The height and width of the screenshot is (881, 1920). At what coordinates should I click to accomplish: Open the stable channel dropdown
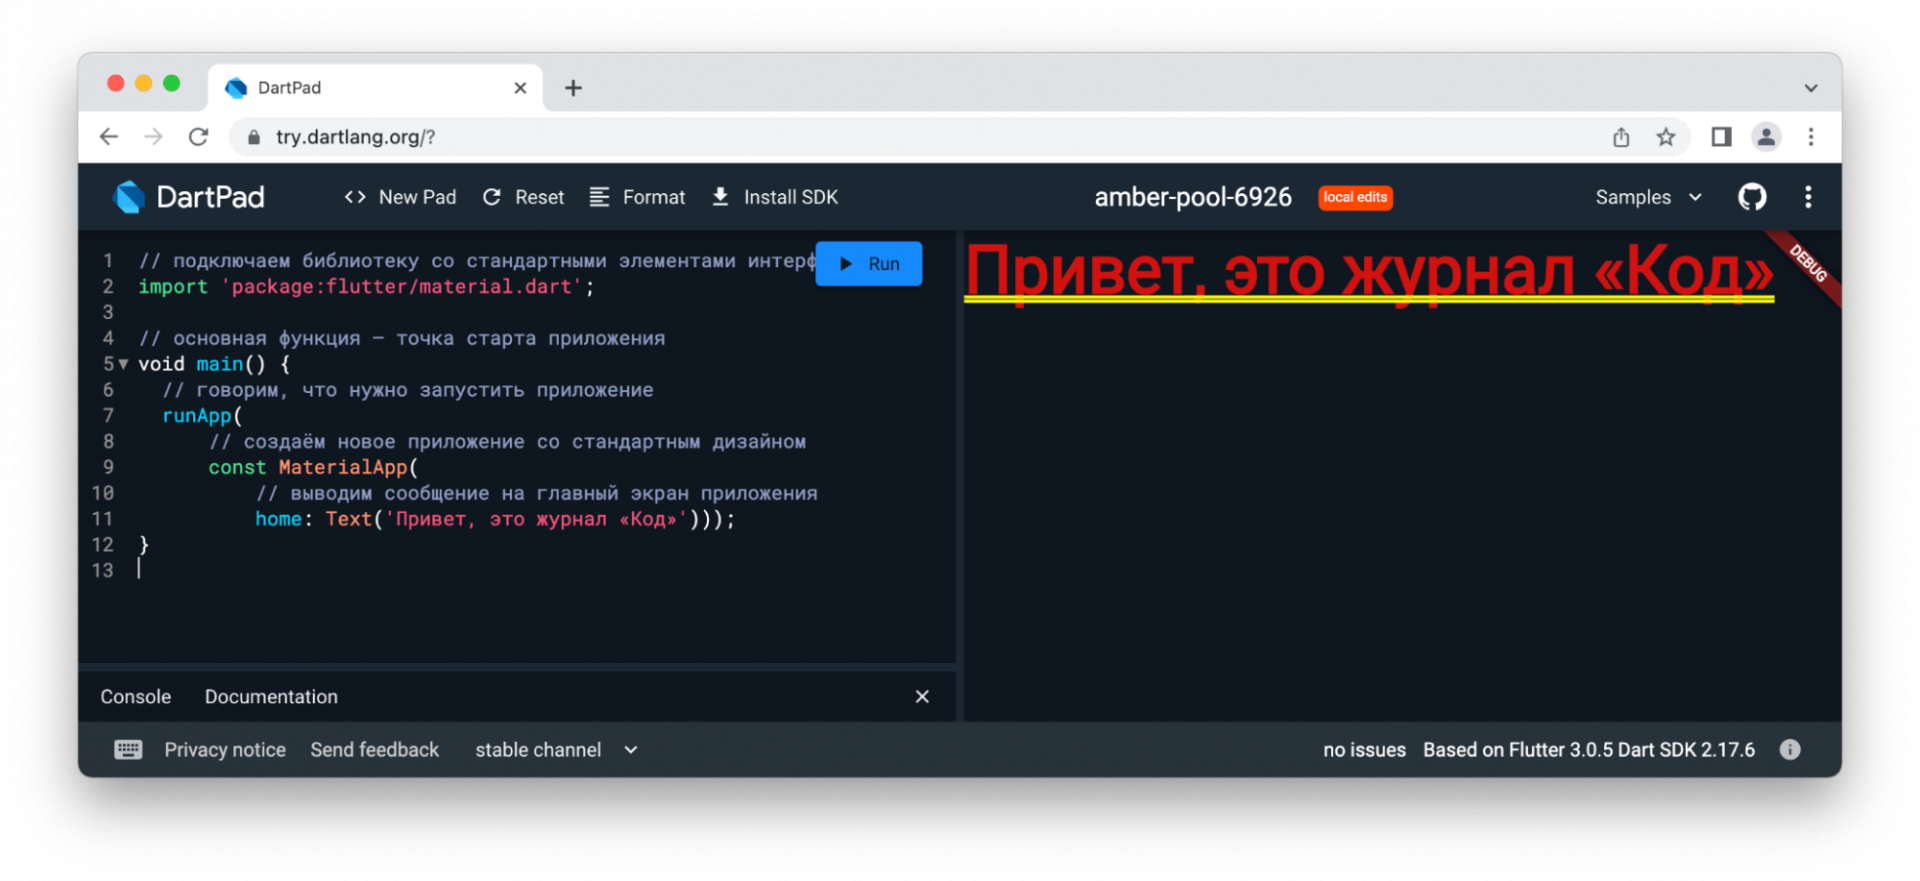coord(556,750)
